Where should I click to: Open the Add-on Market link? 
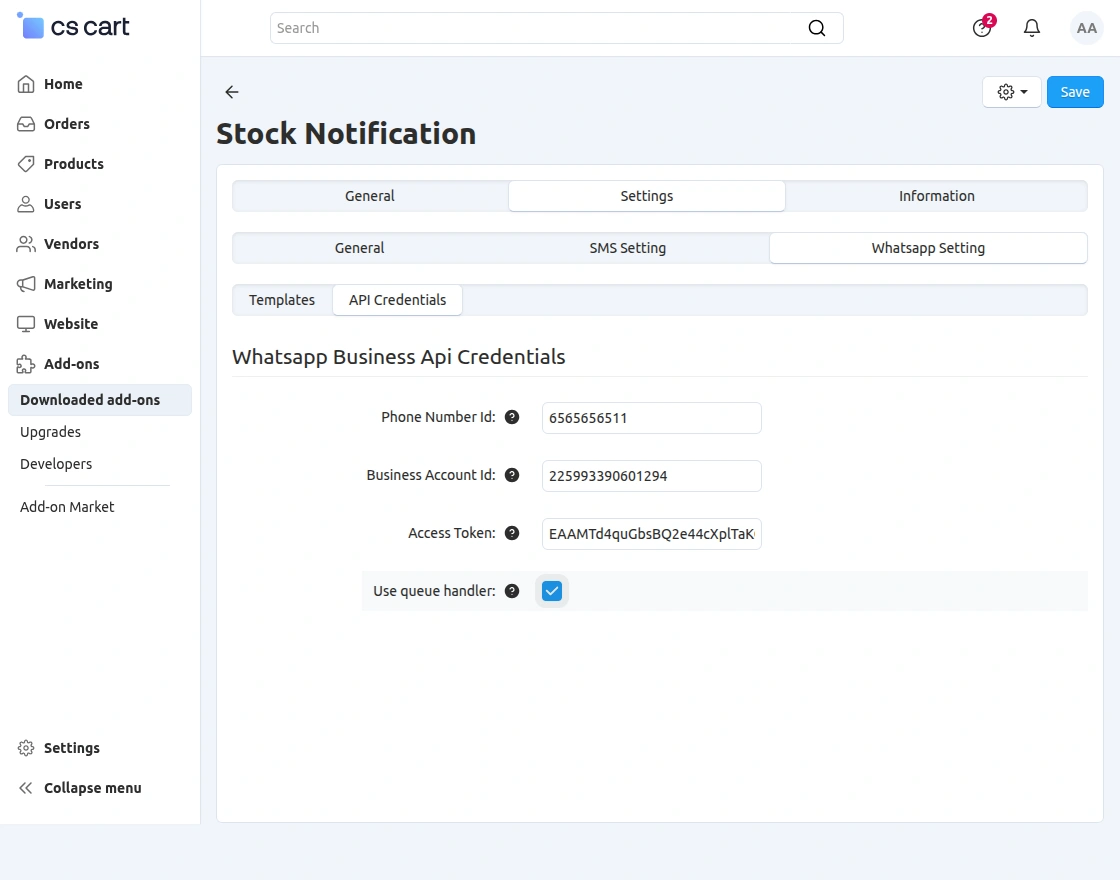(x=66, y=507)
